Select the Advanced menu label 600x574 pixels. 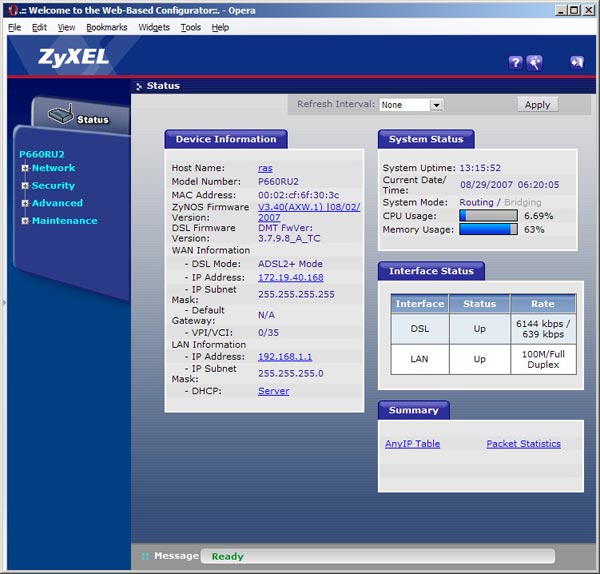57,203
